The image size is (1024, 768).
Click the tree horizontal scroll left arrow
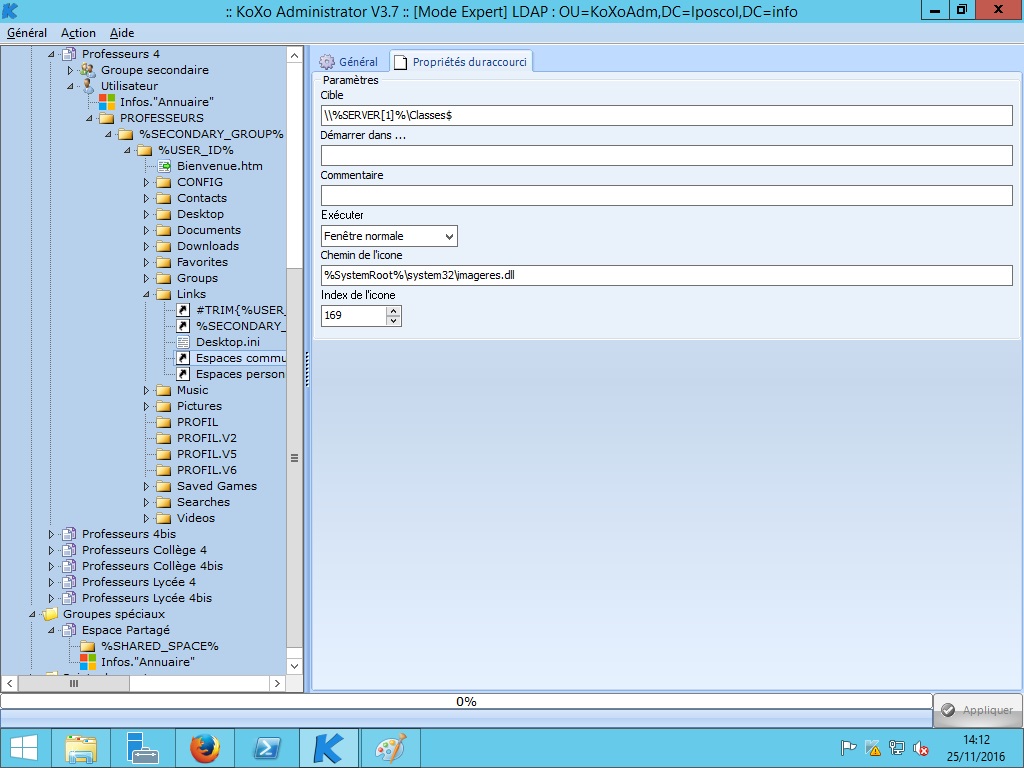[9, 684]
